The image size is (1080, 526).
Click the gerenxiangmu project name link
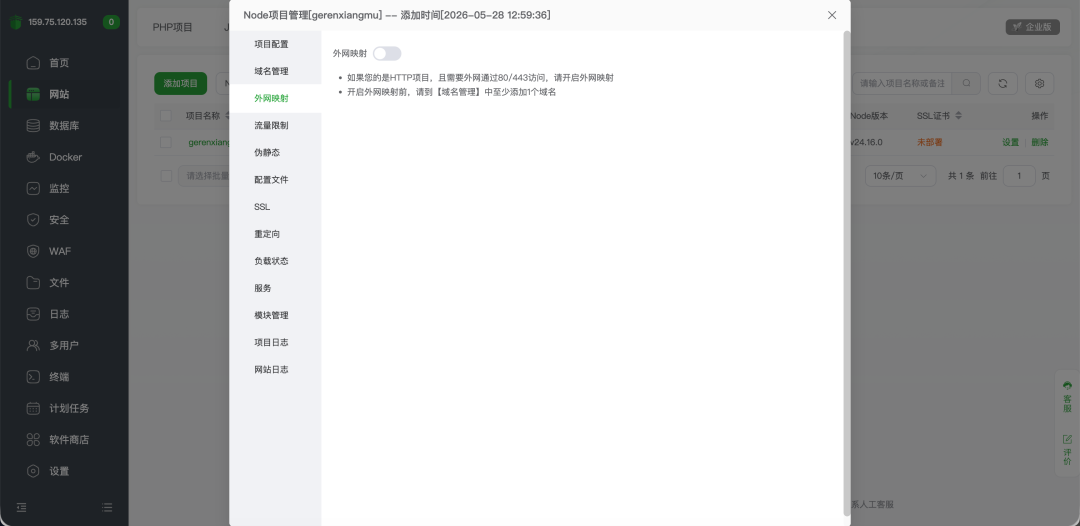209,143
